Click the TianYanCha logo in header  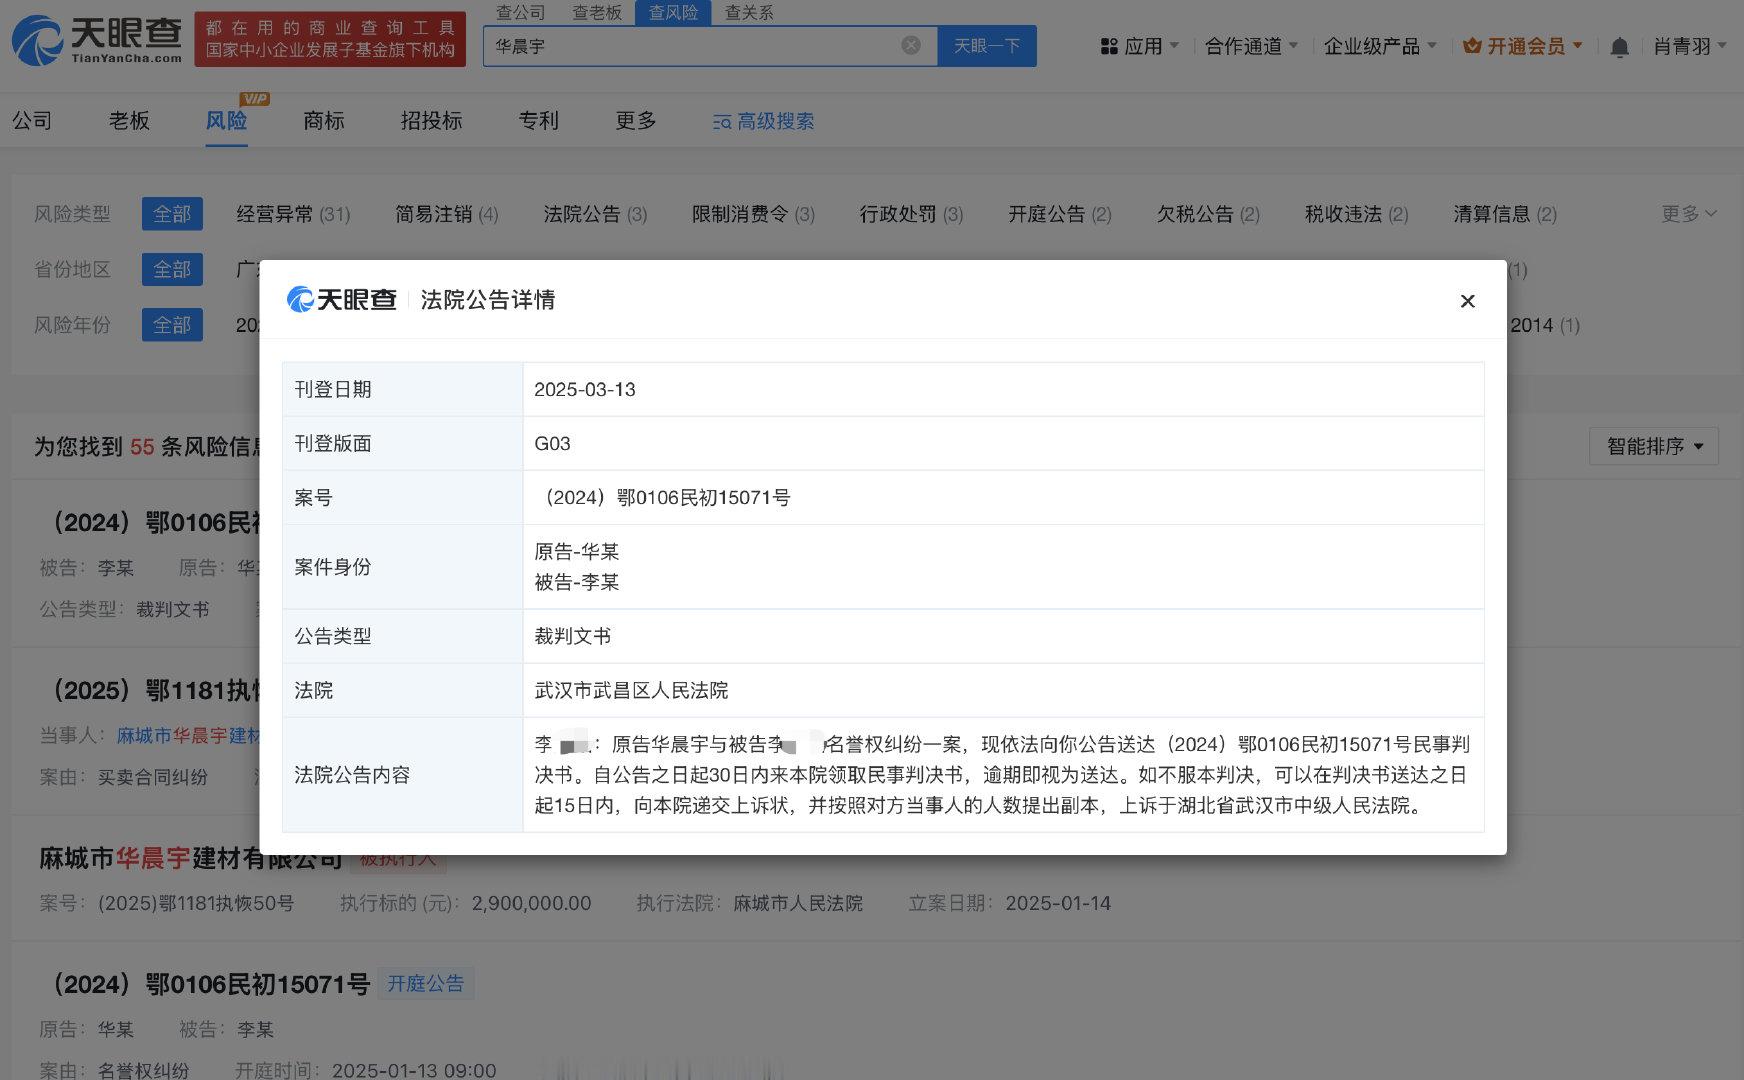click(x=97, y=40)
